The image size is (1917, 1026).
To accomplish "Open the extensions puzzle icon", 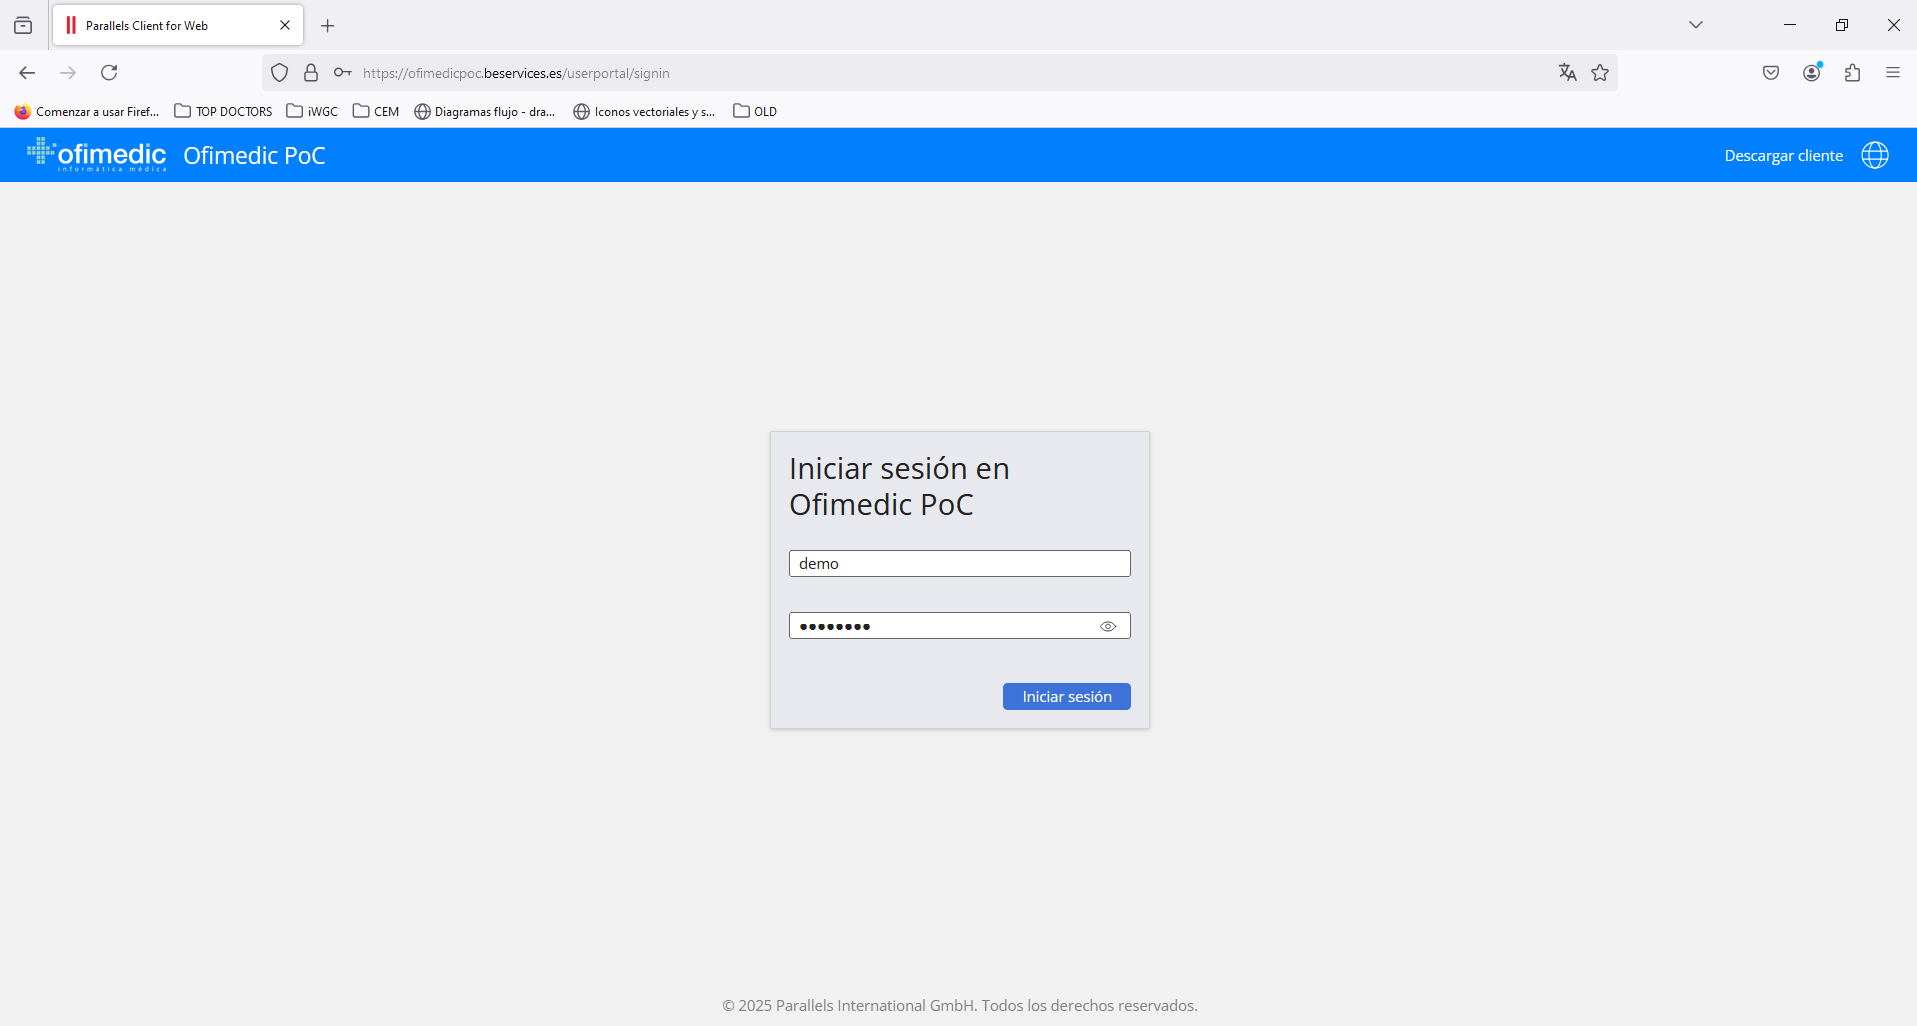I will [x=1853, y=73].
